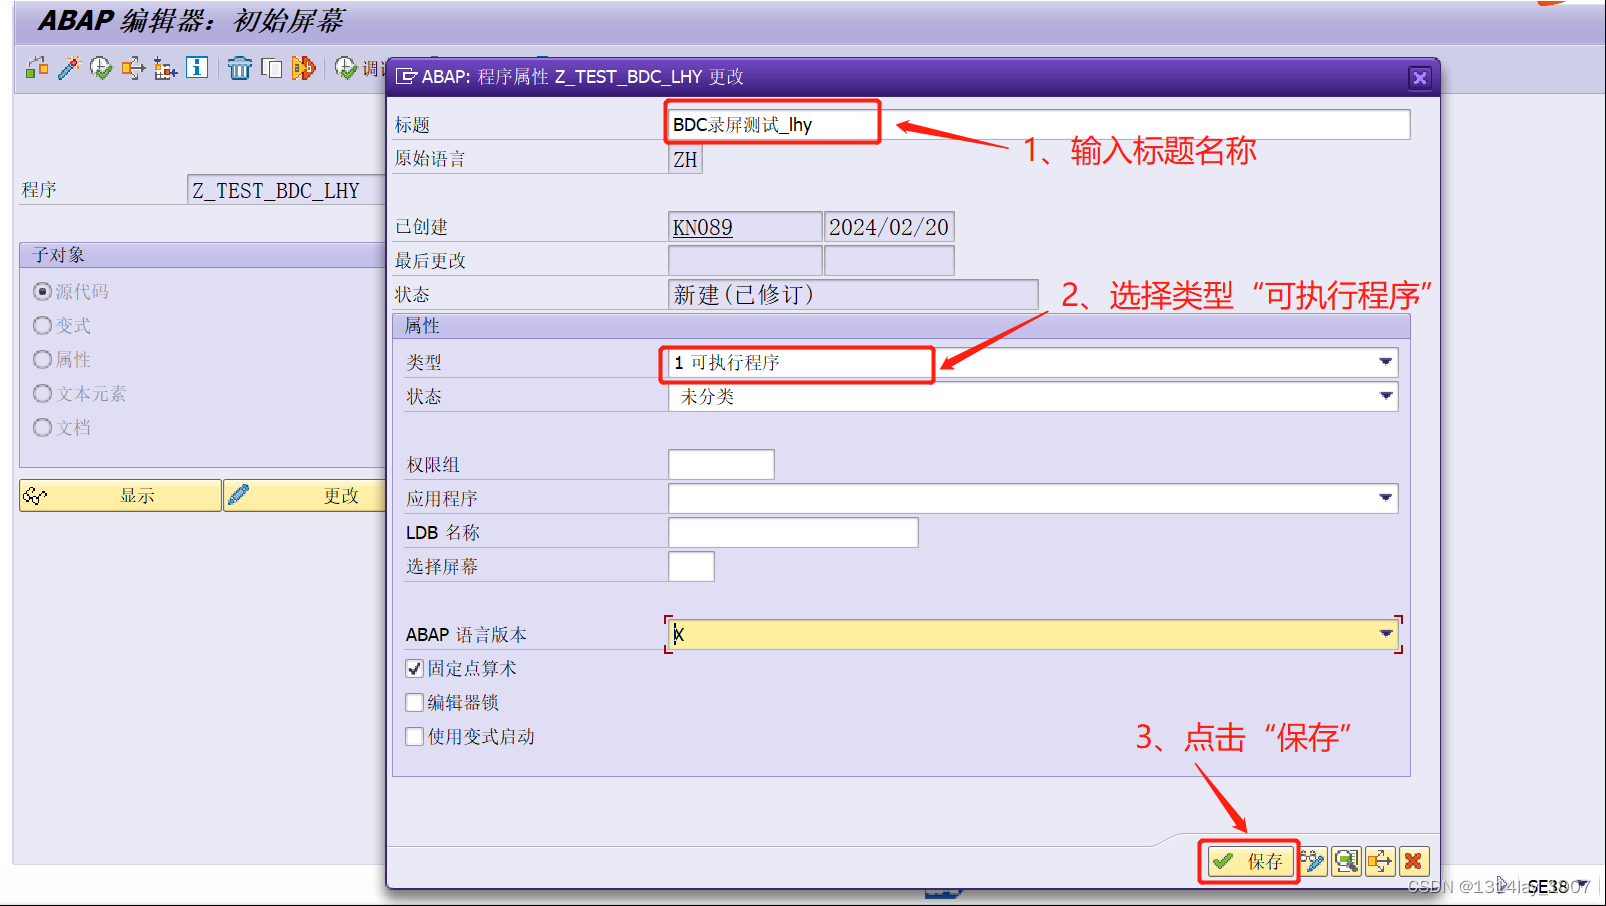The width and height of the screenshot is (1606, 906).
Task: Click the blue information icon
Action: [x=197, y=67]
